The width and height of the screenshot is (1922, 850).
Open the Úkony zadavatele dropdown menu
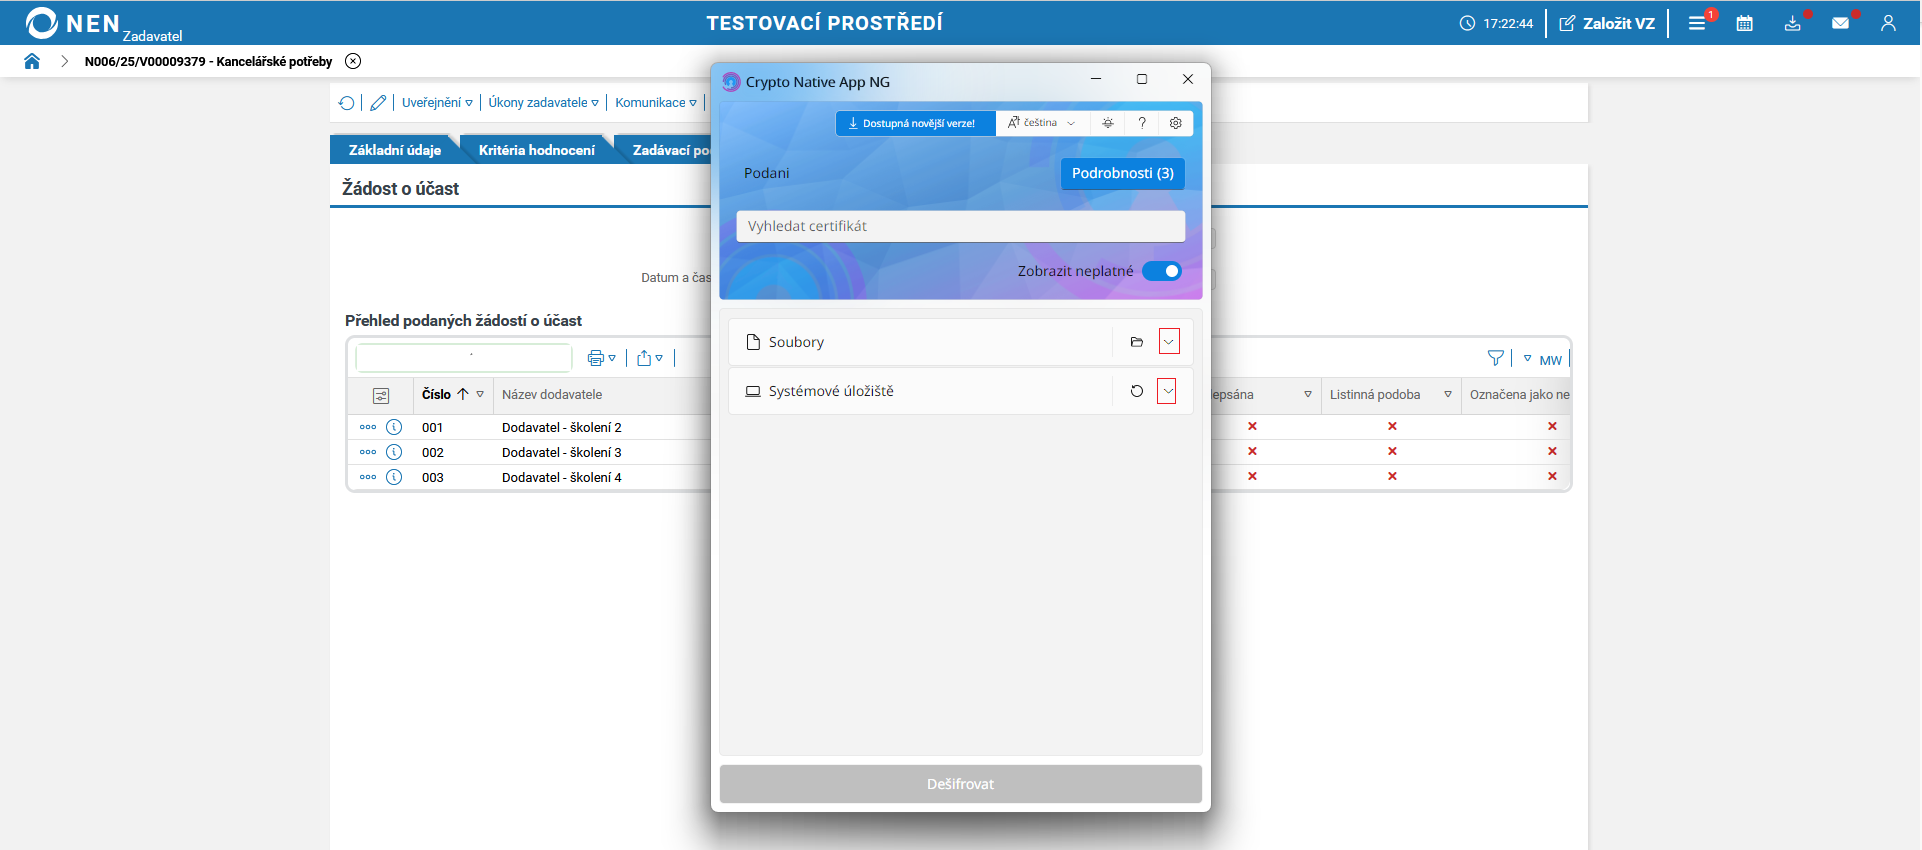click(x=544, y=103)
